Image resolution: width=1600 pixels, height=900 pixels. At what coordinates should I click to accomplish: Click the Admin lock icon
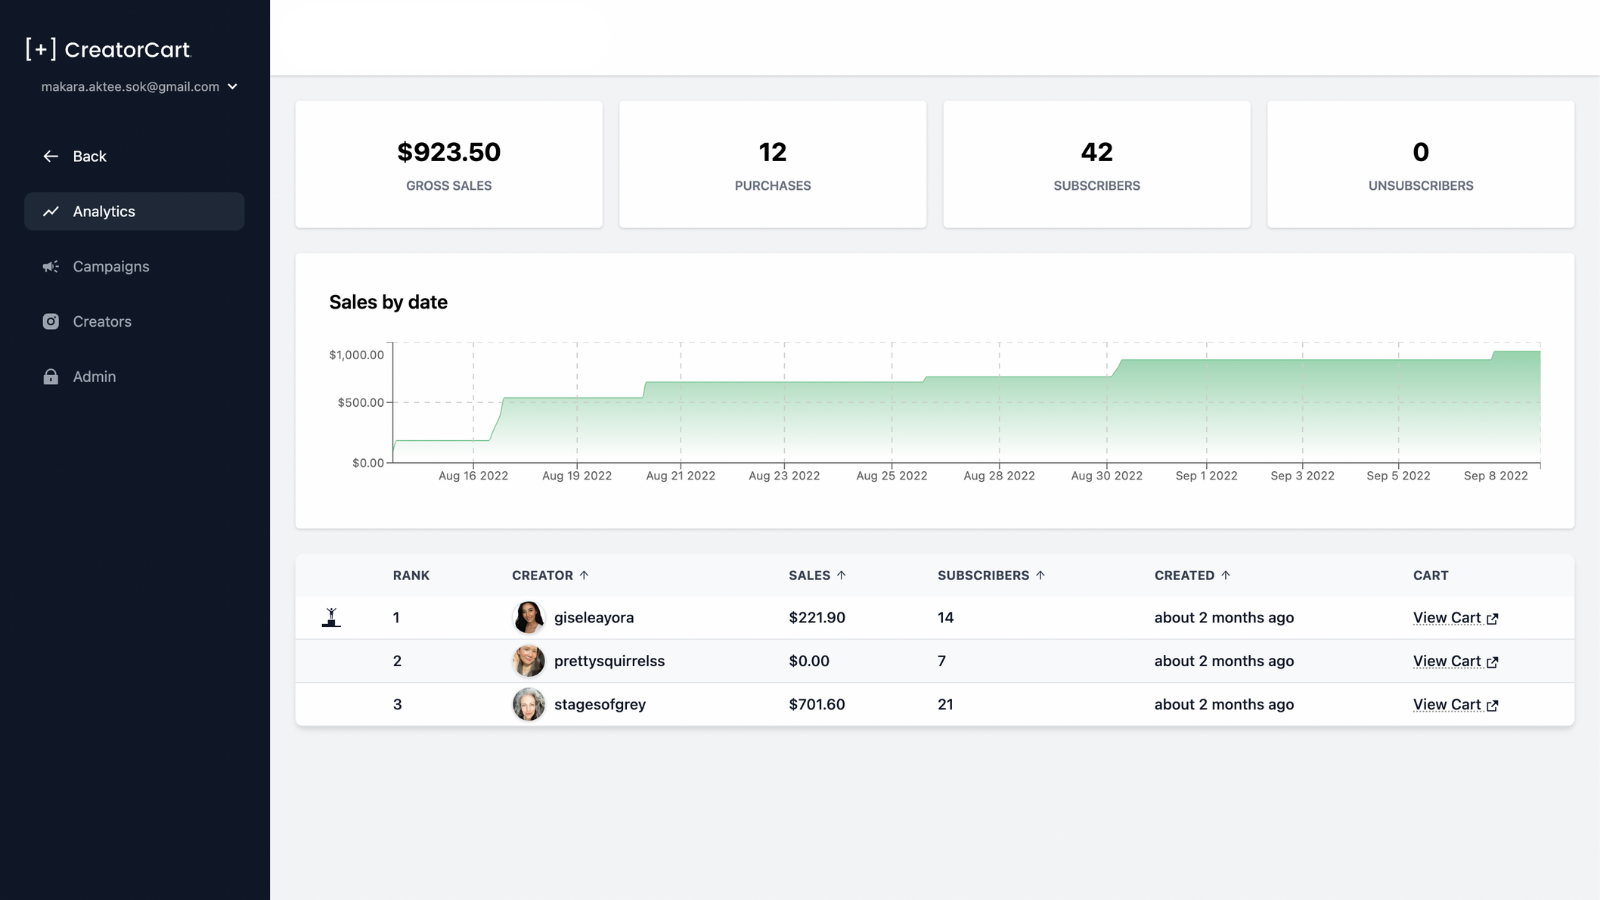coord(51,376)
